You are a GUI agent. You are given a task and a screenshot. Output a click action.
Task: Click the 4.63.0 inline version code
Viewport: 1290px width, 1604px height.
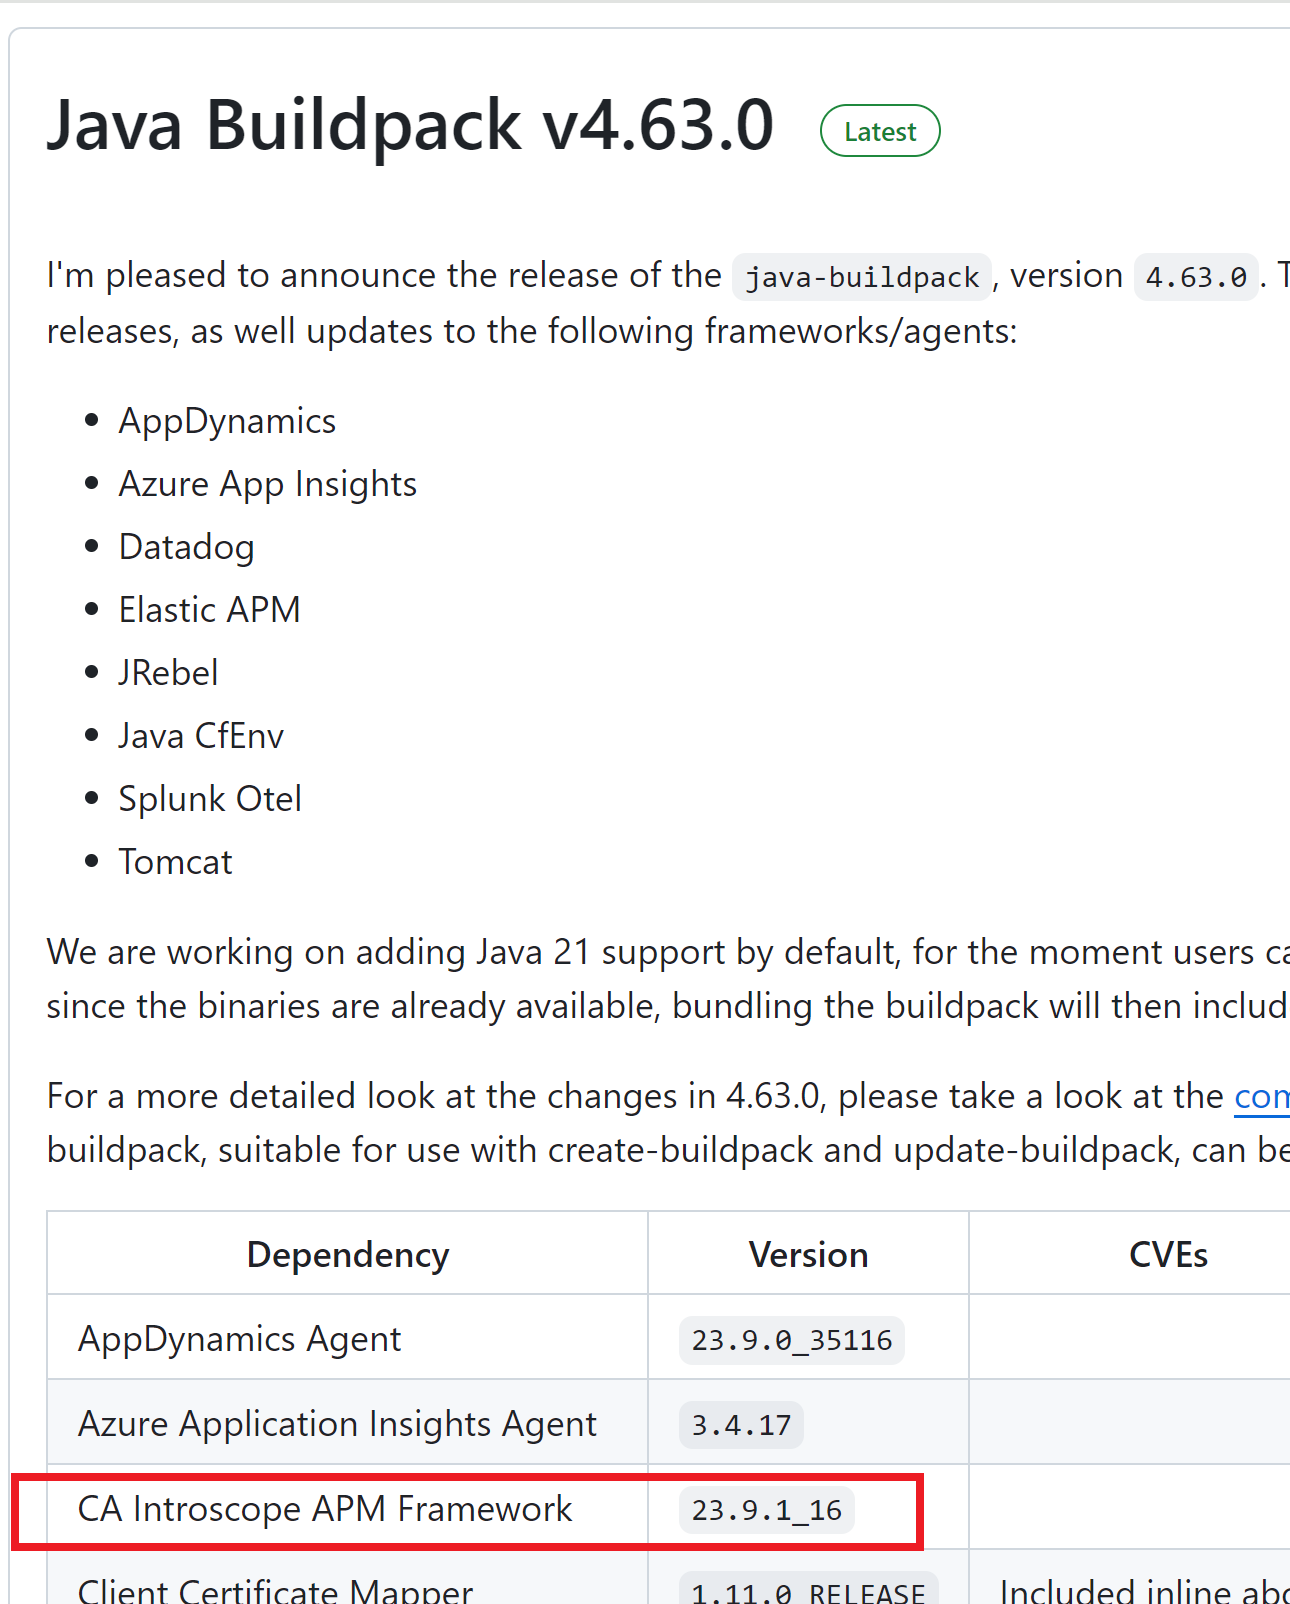click(x=1196, y=277)
